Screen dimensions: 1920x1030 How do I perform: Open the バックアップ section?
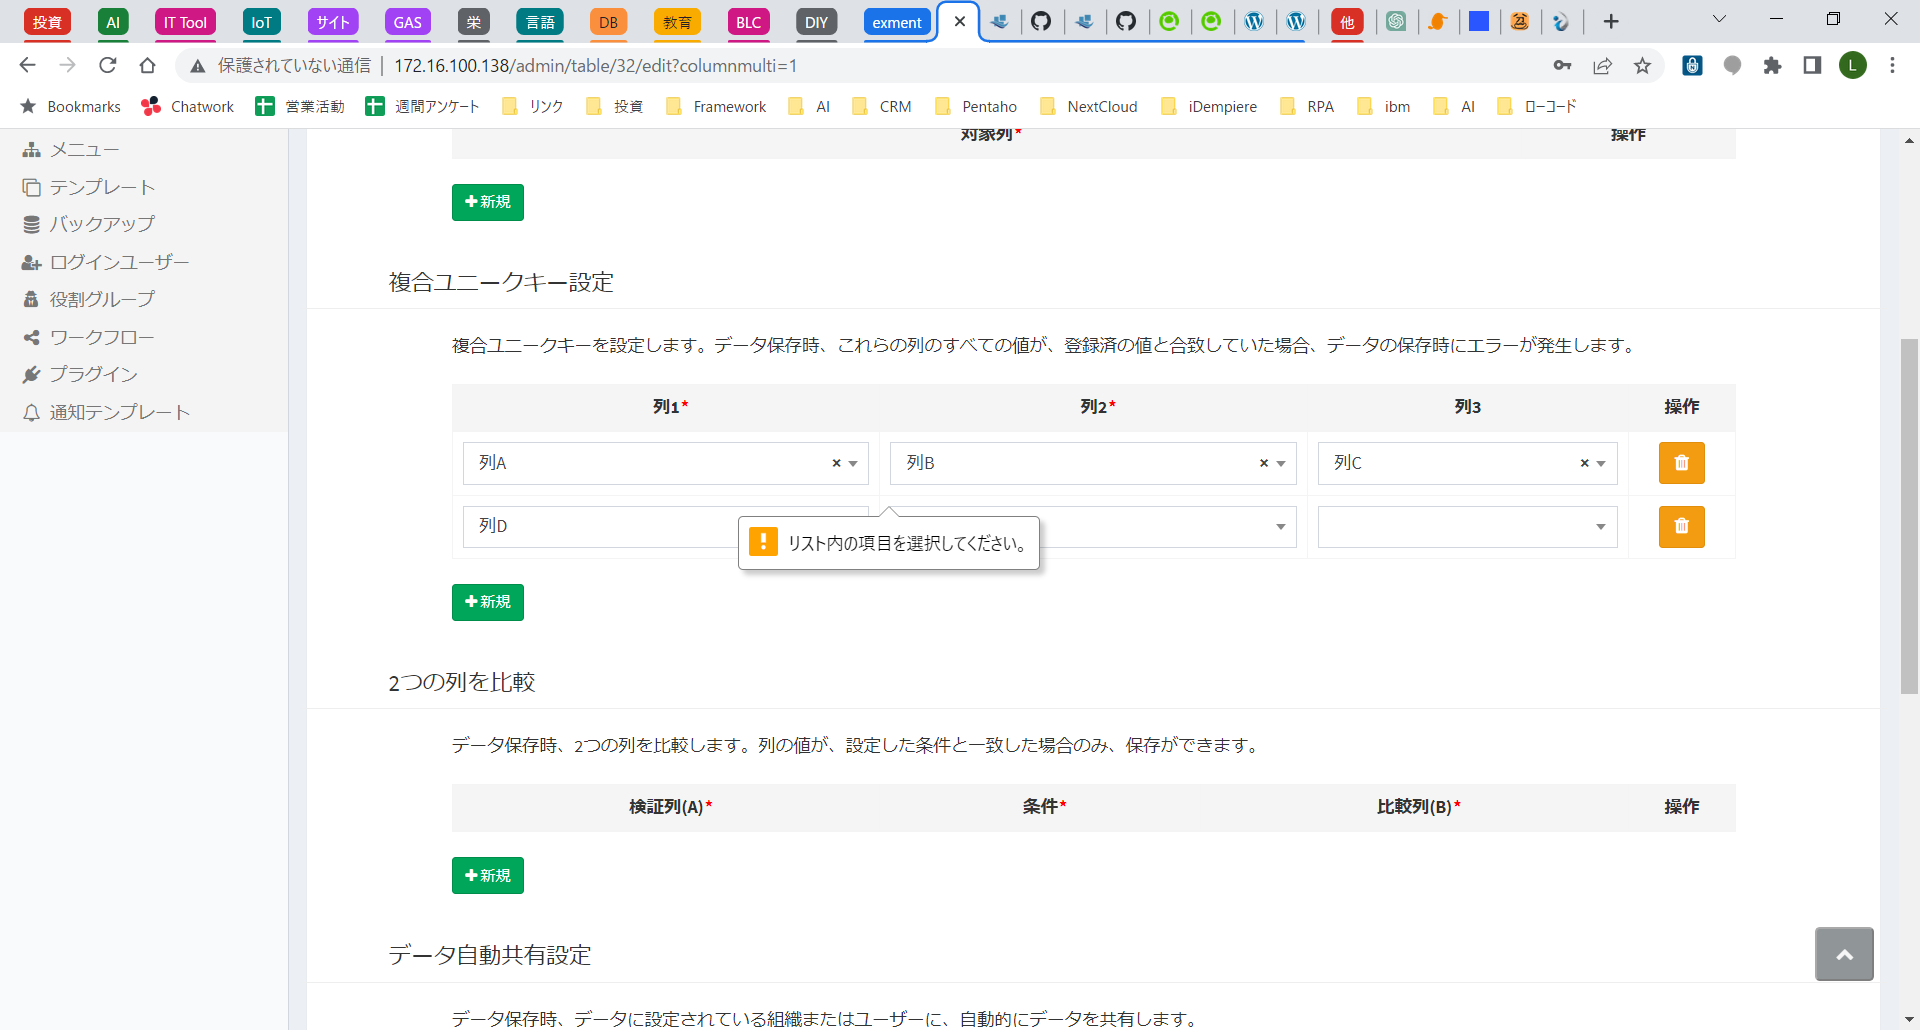[103, 224]
